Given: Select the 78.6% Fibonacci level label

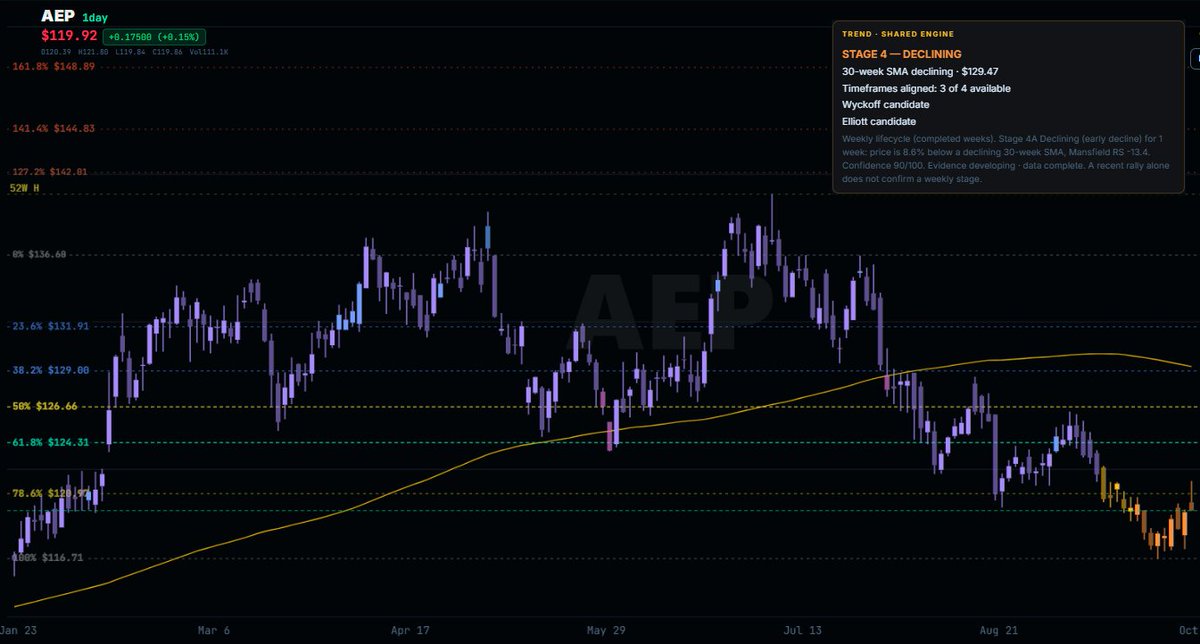Looking at the screenshot, I should (x=50, y=493).
